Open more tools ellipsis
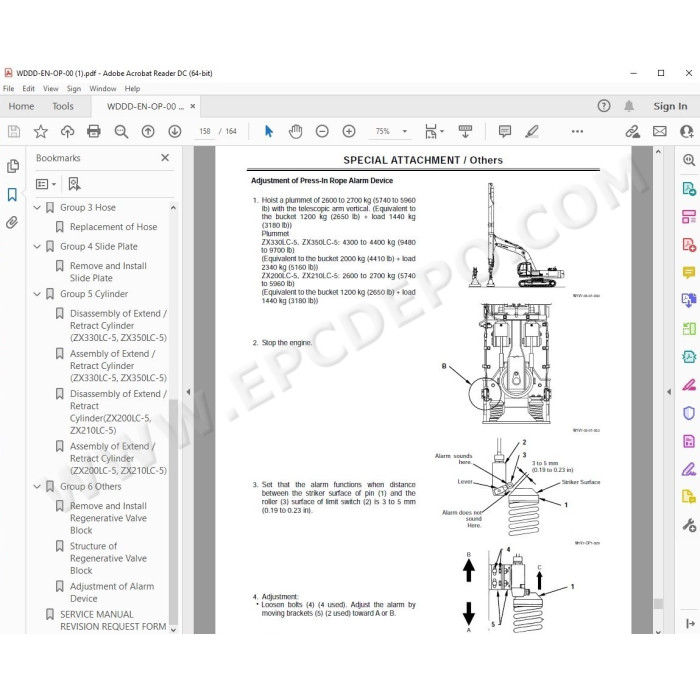 click(577, 131)
